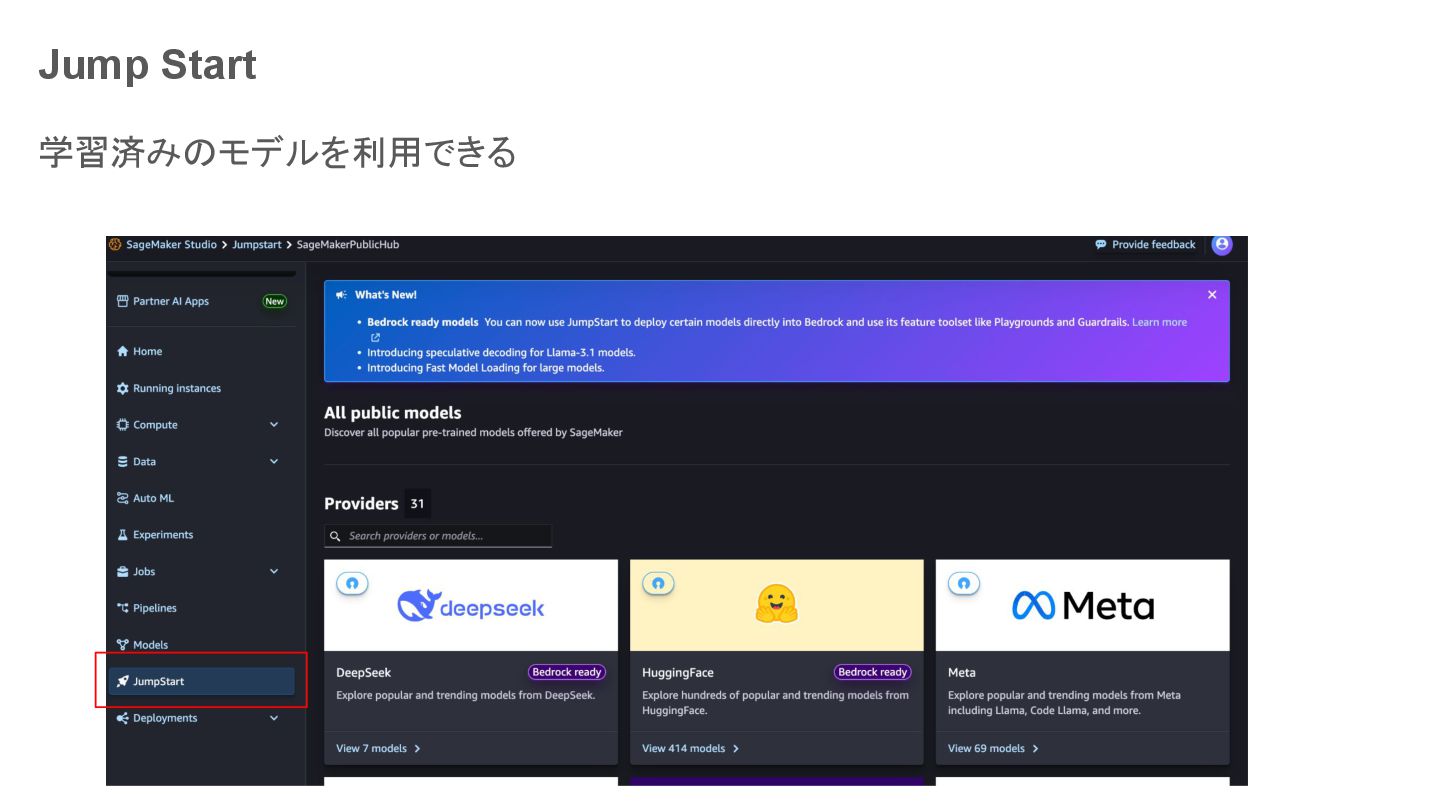This screenshot has width=1440, height=810.
Task: Click Meta card title text
Action: tap(962, 673)
